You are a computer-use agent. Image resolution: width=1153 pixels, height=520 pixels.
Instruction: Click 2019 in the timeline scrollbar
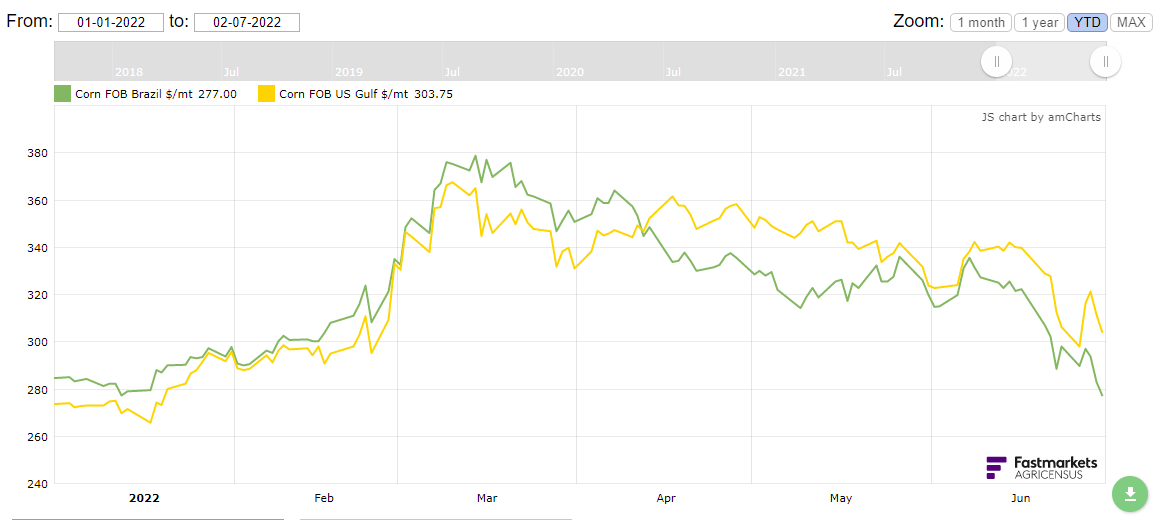(x=349, y=72)
